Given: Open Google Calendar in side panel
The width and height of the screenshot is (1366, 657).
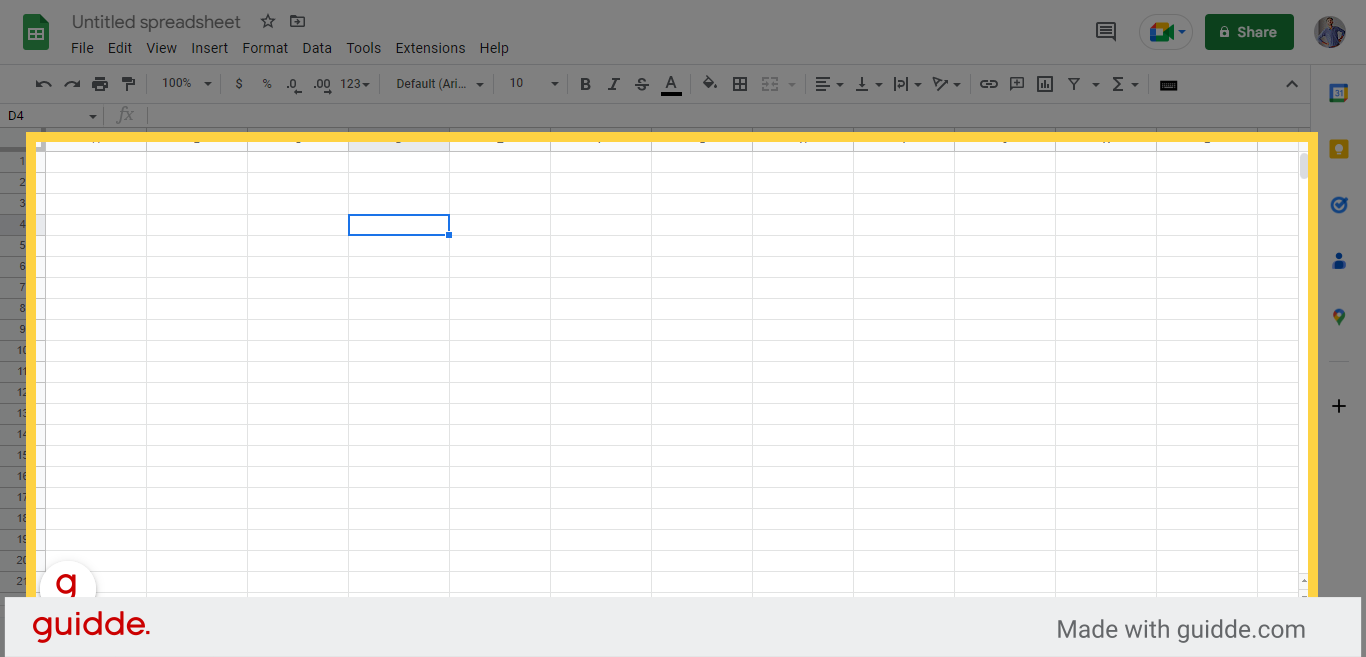Looking at the screenshot, I should point(1339,93).
